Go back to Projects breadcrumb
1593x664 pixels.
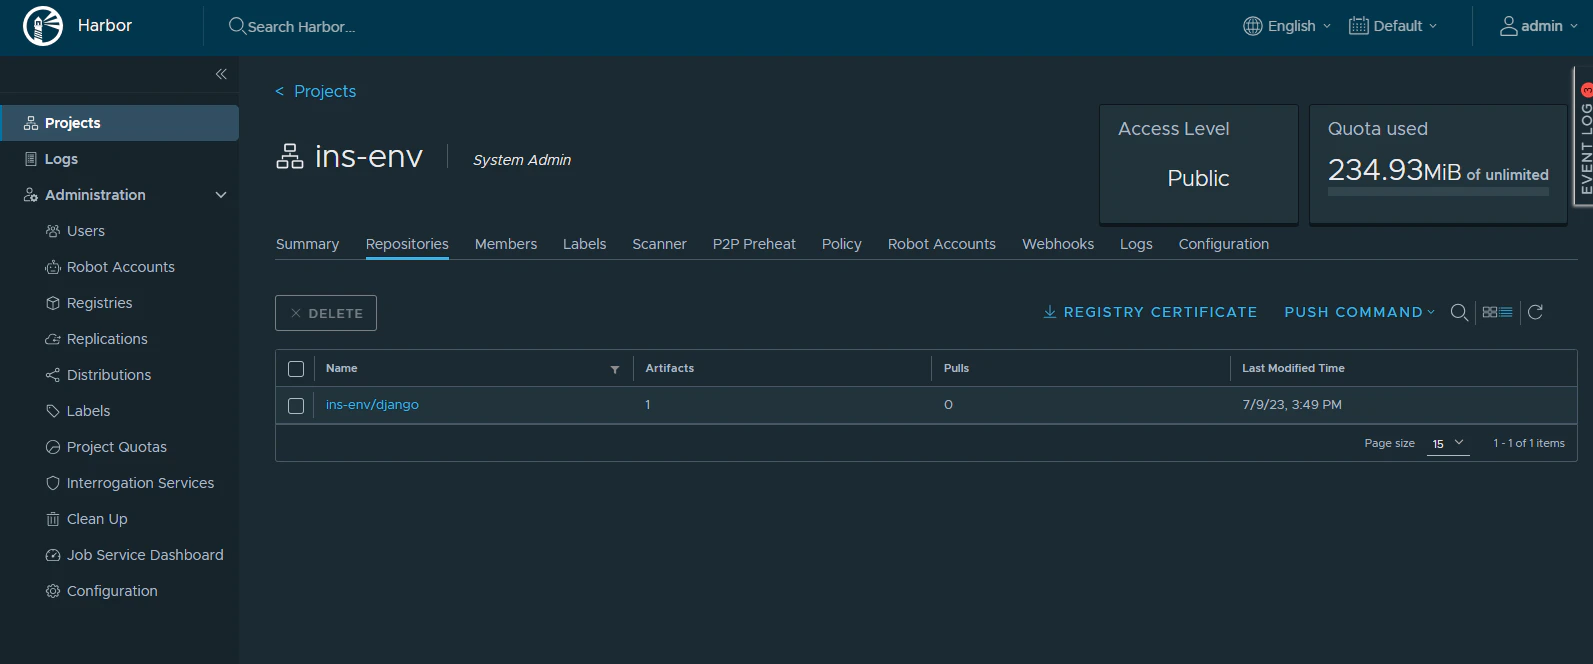click(316, 91)
